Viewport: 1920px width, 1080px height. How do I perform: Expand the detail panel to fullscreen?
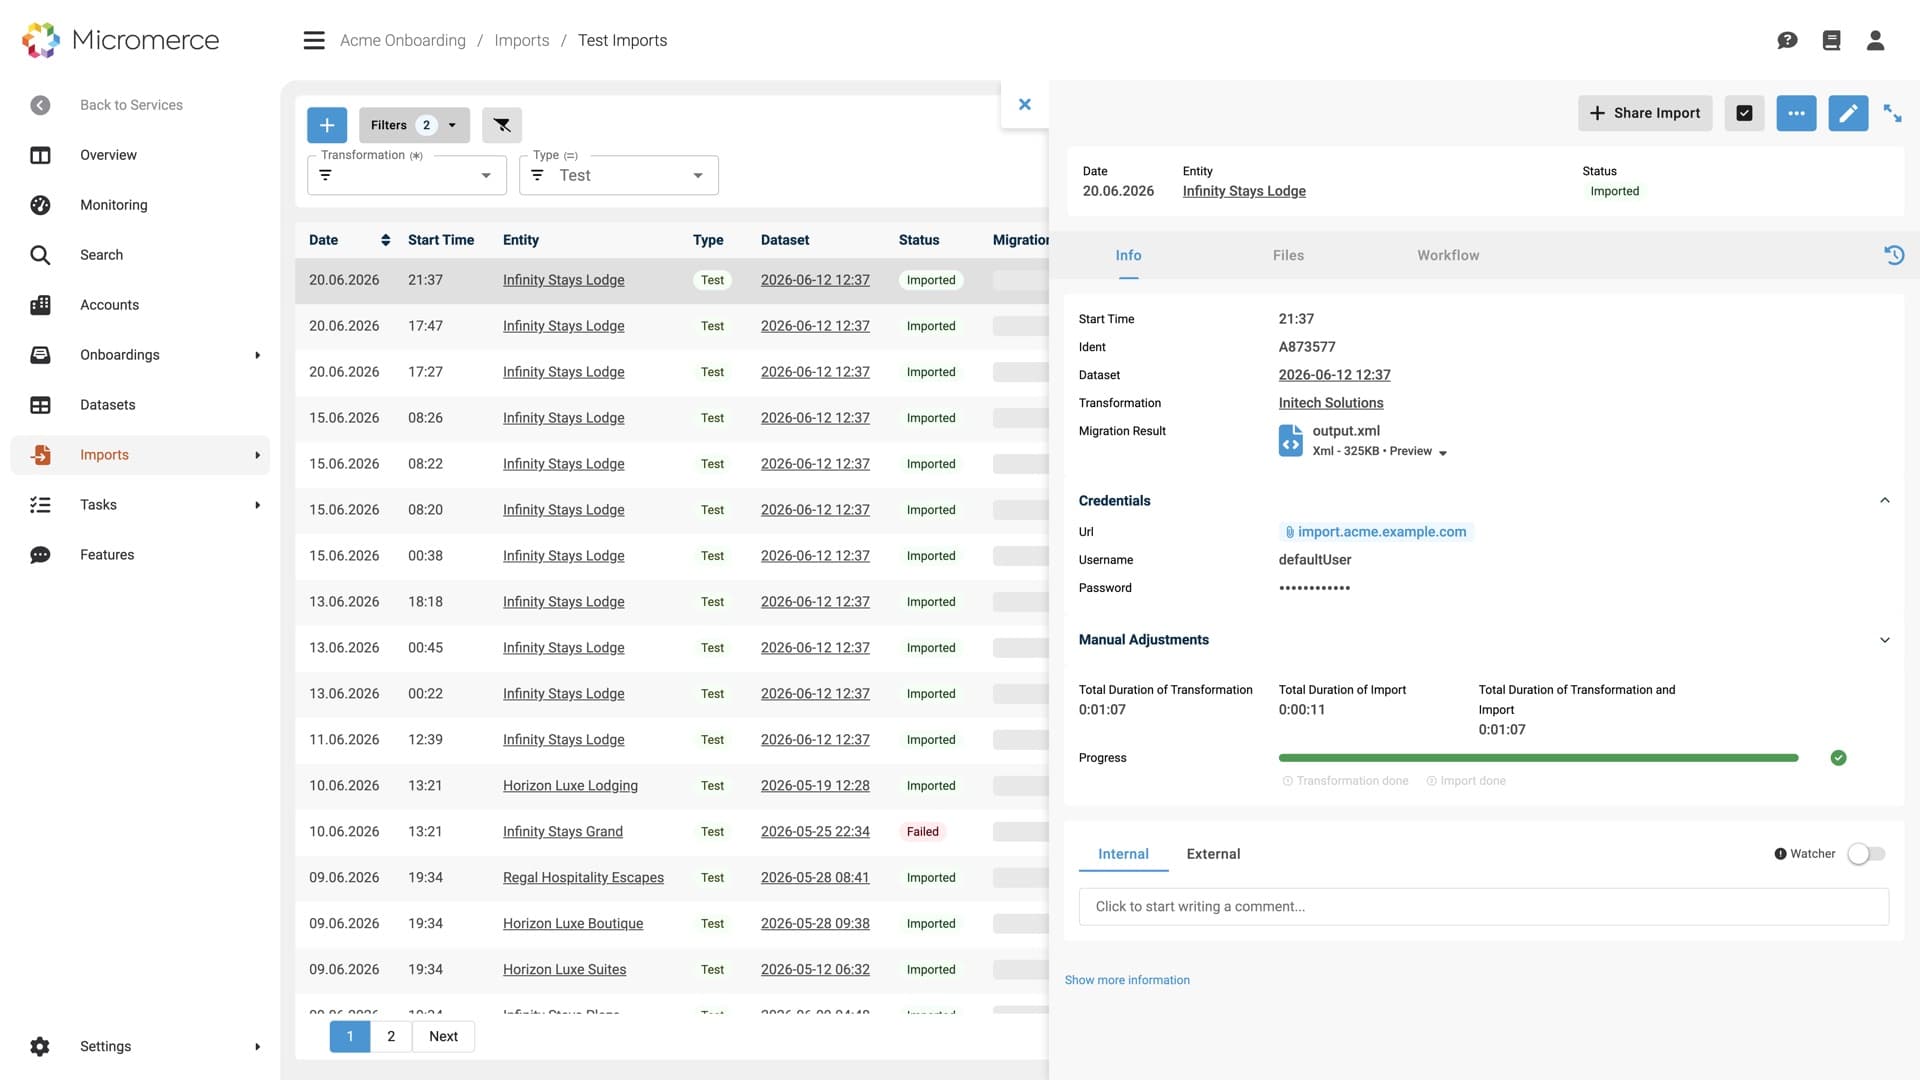[x=1892, y=113]
